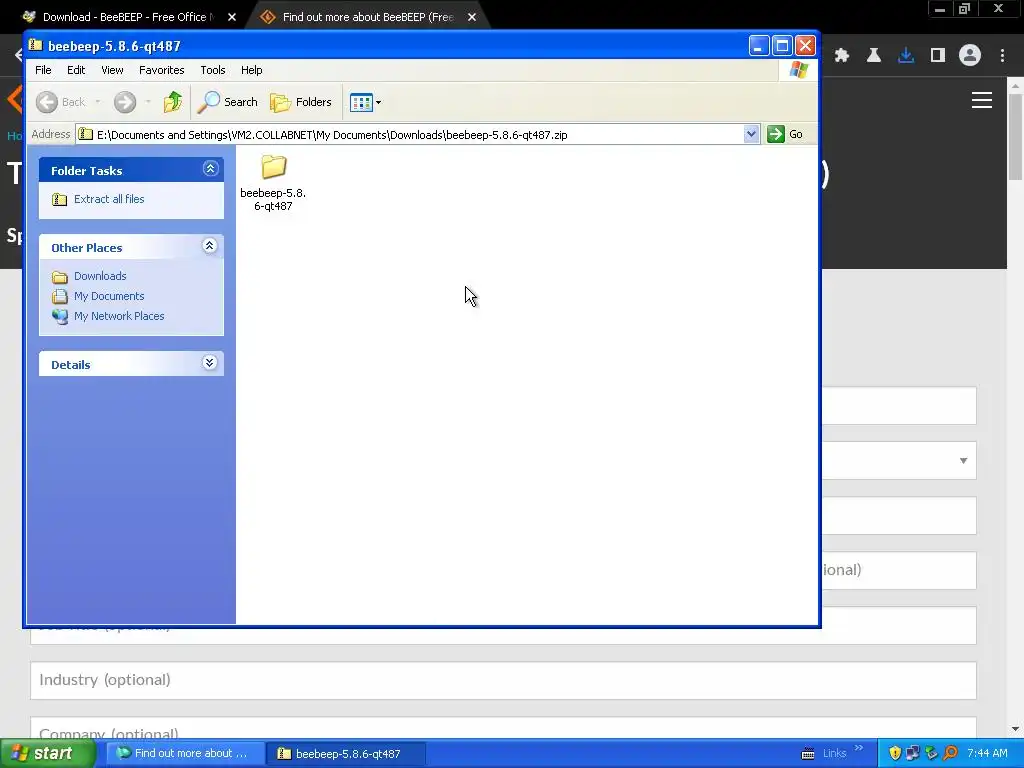Click the Windows flag logo

[798, 70]
